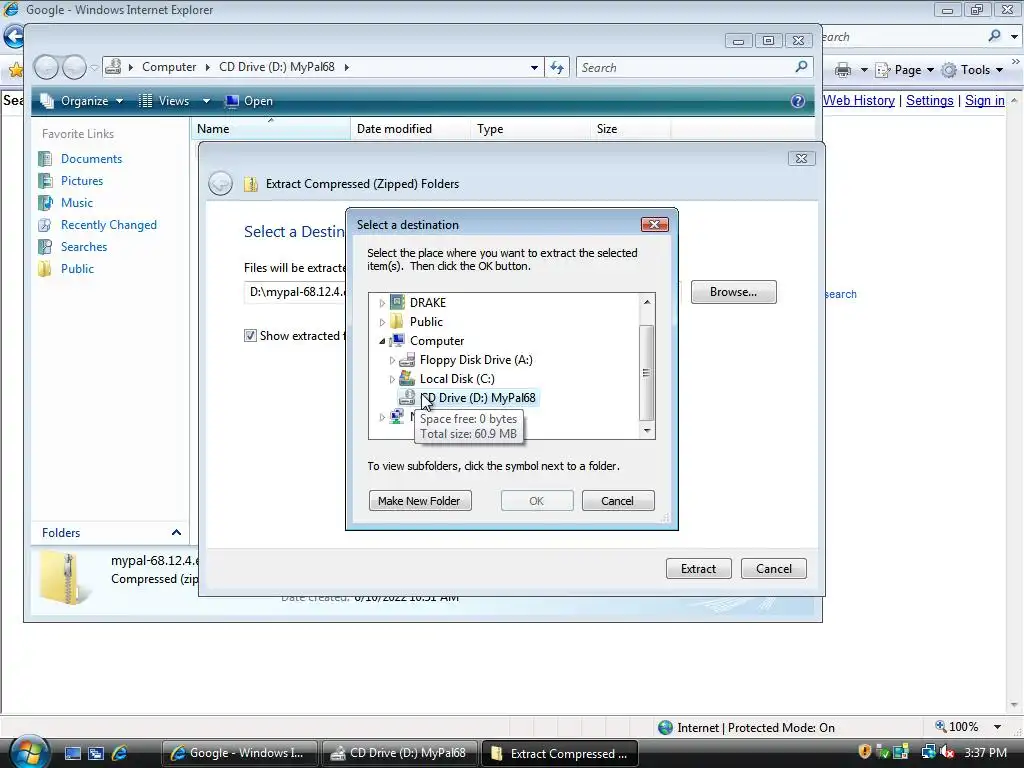The height and width of the screenshot is (768, 1024).
Task: Open the Views dropdown arrow
Action: tap(206, 101)
